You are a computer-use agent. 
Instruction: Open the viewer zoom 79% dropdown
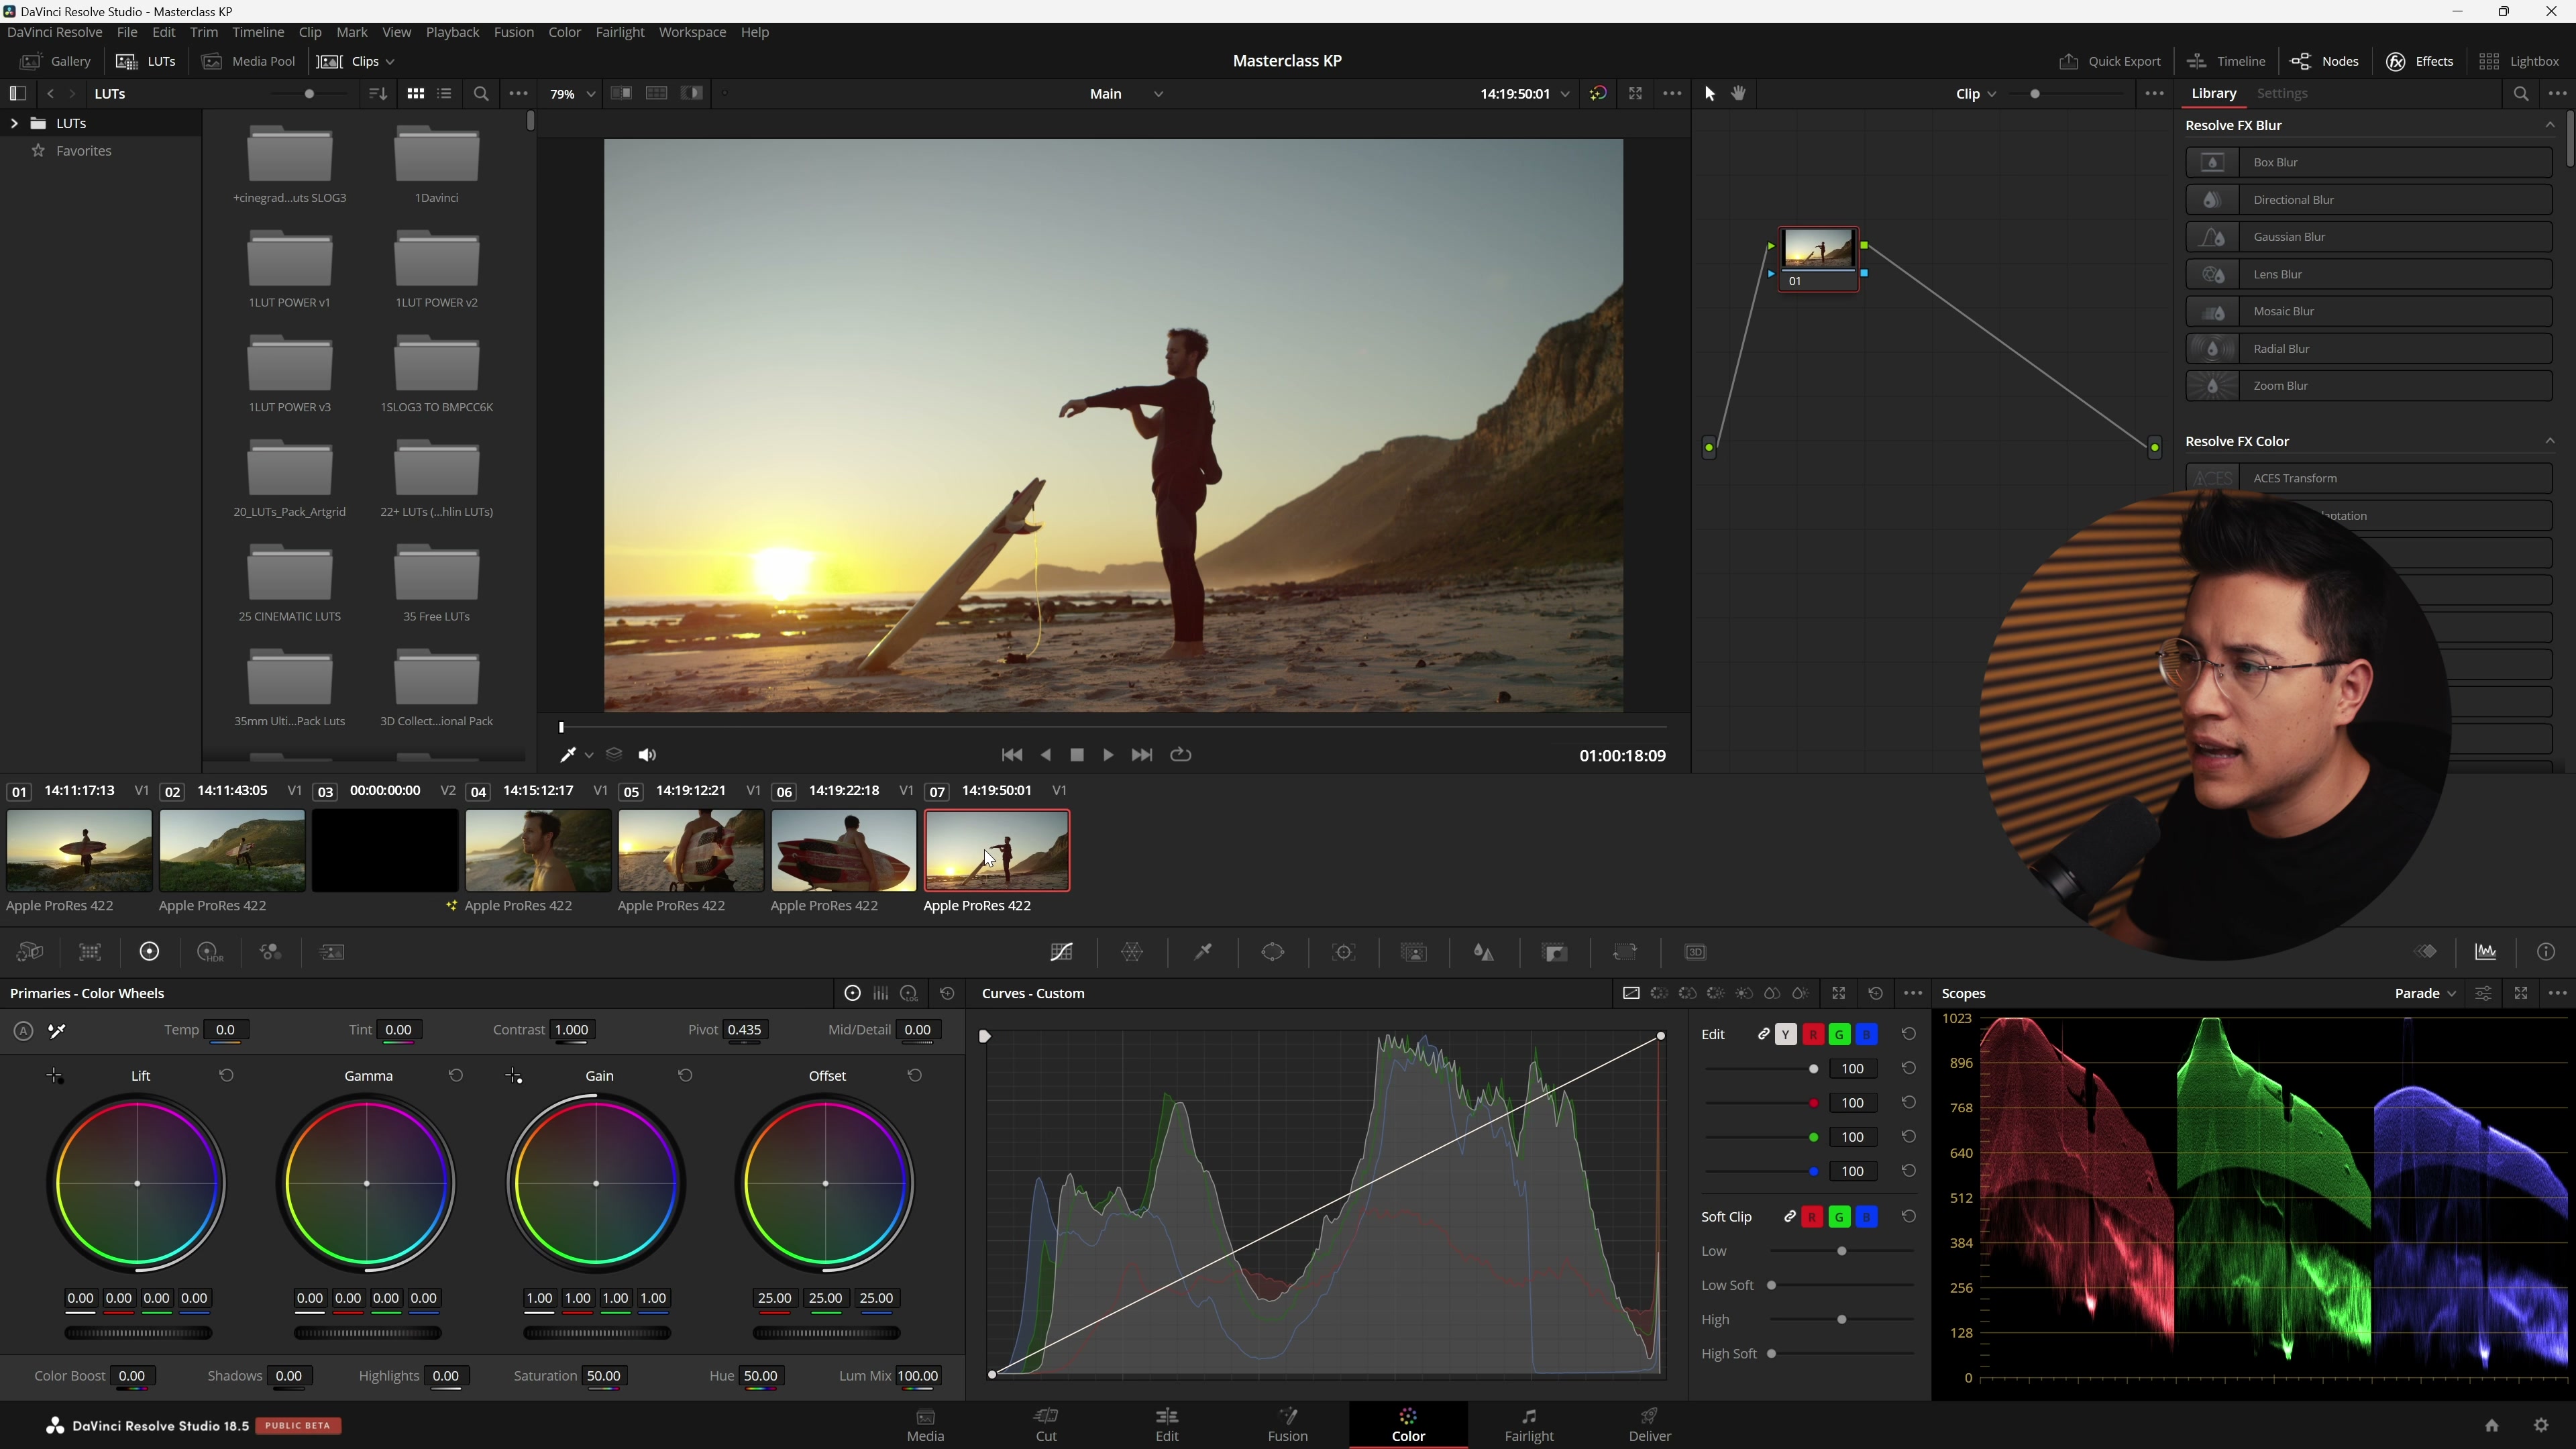[572, 93]
